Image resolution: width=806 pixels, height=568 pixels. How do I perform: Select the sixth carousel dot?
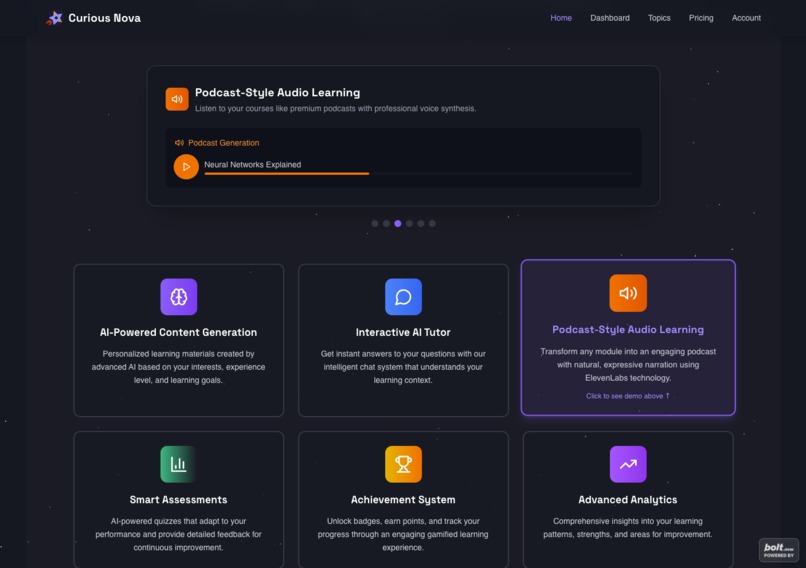[432, 224]
